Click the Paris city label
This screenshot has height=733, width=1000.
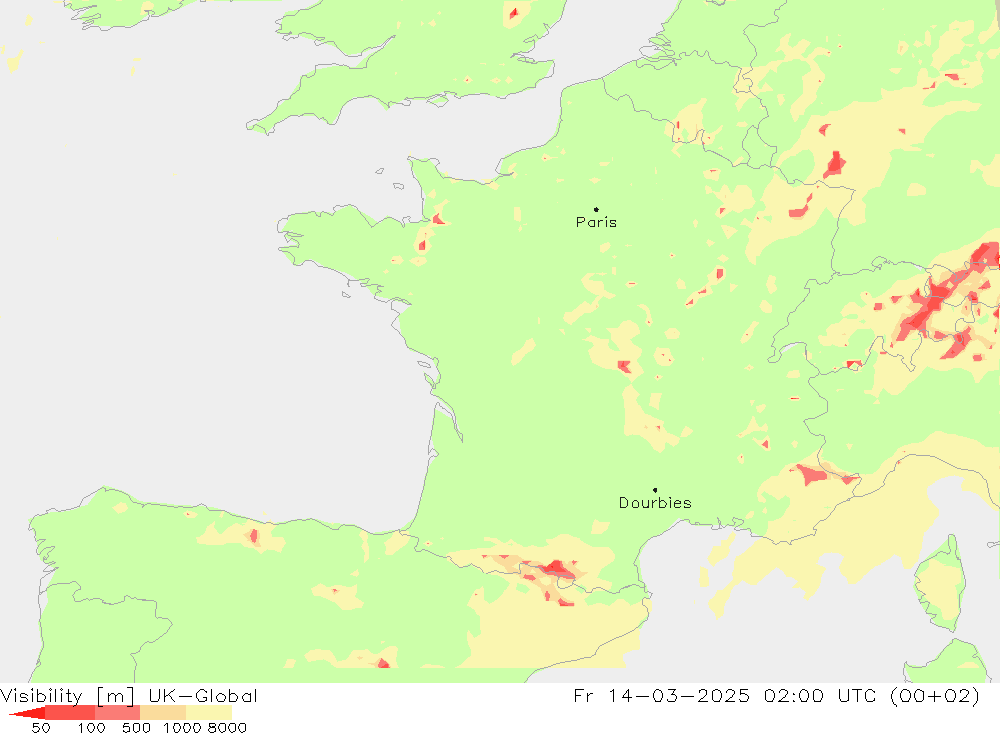[x=596, y=222]
